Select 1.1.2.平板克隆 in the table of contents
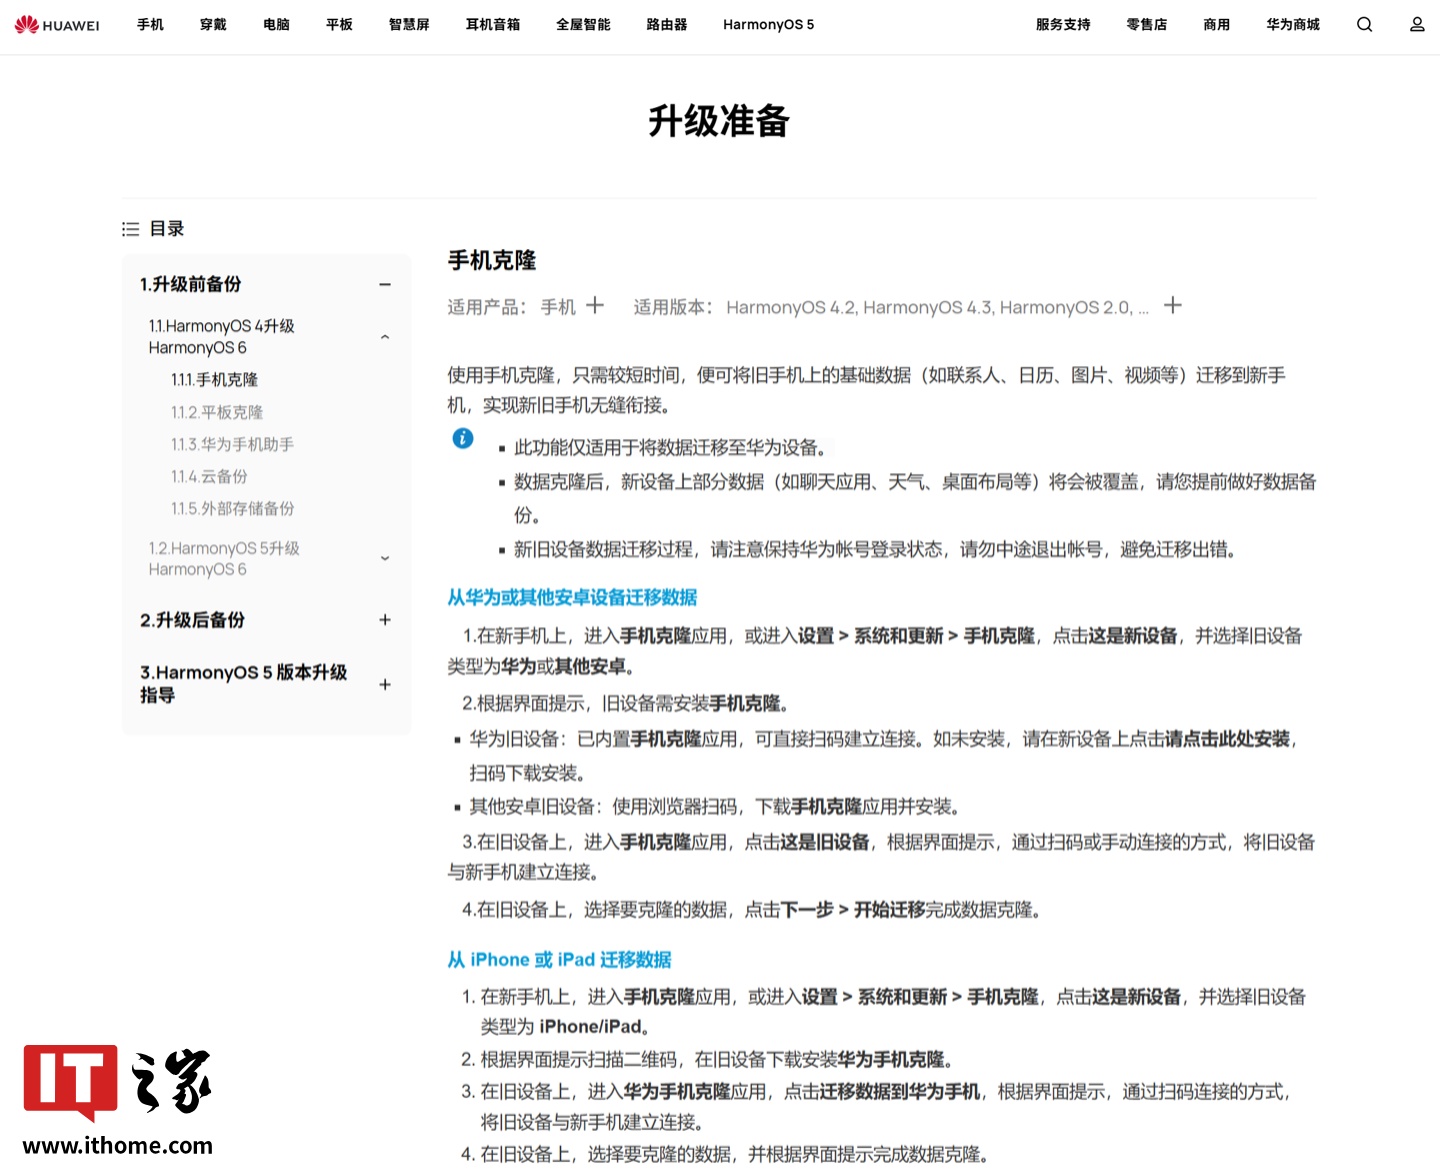1440x1174 pixels. pyautogui.click(x=216, y=411)
